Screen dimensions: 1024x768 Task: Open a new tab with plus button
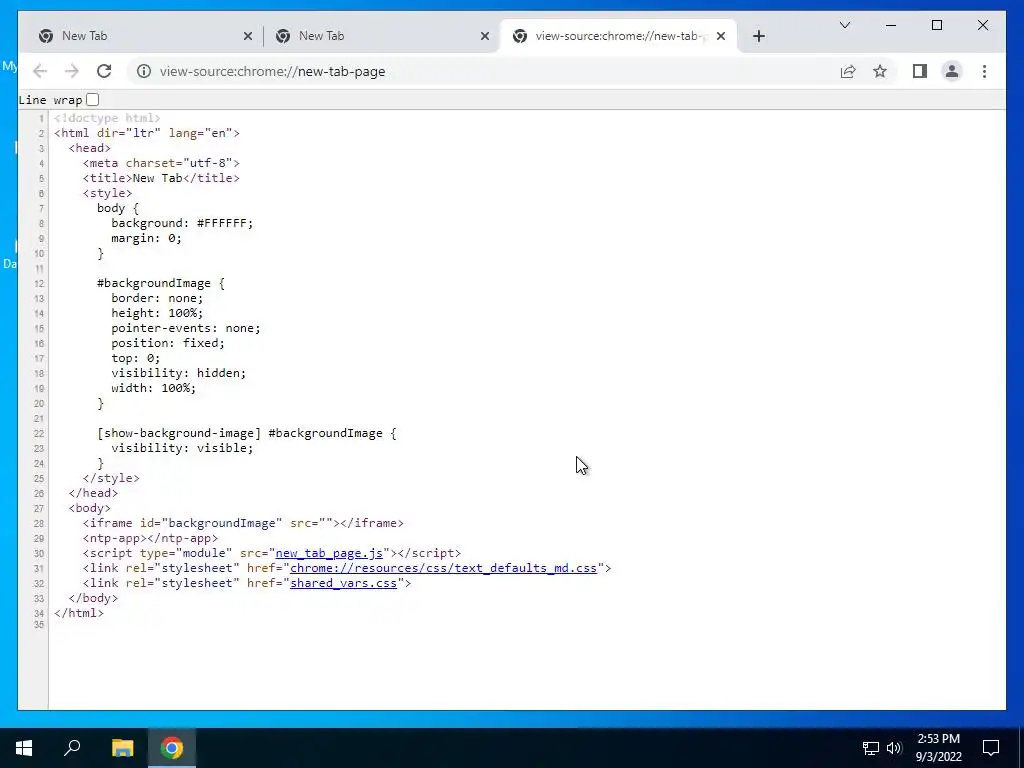[x=758, y=36]
